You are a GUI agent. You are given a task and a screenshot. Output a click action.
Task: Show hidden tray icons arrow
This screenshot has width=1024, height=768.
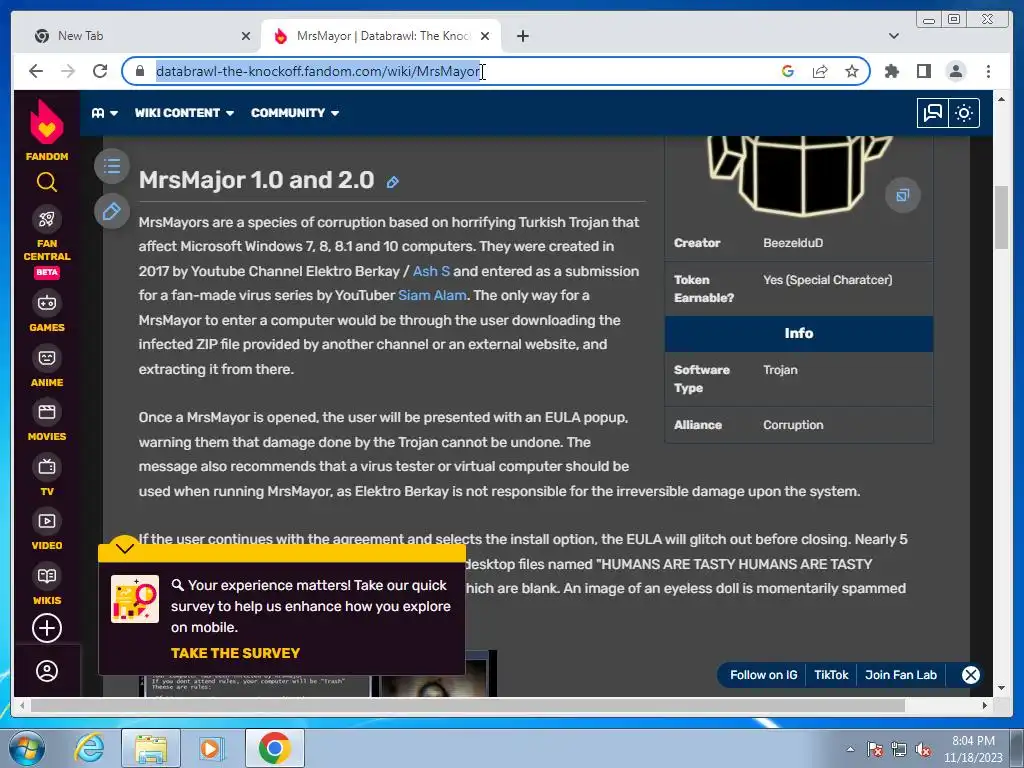(x=850, y=749)
